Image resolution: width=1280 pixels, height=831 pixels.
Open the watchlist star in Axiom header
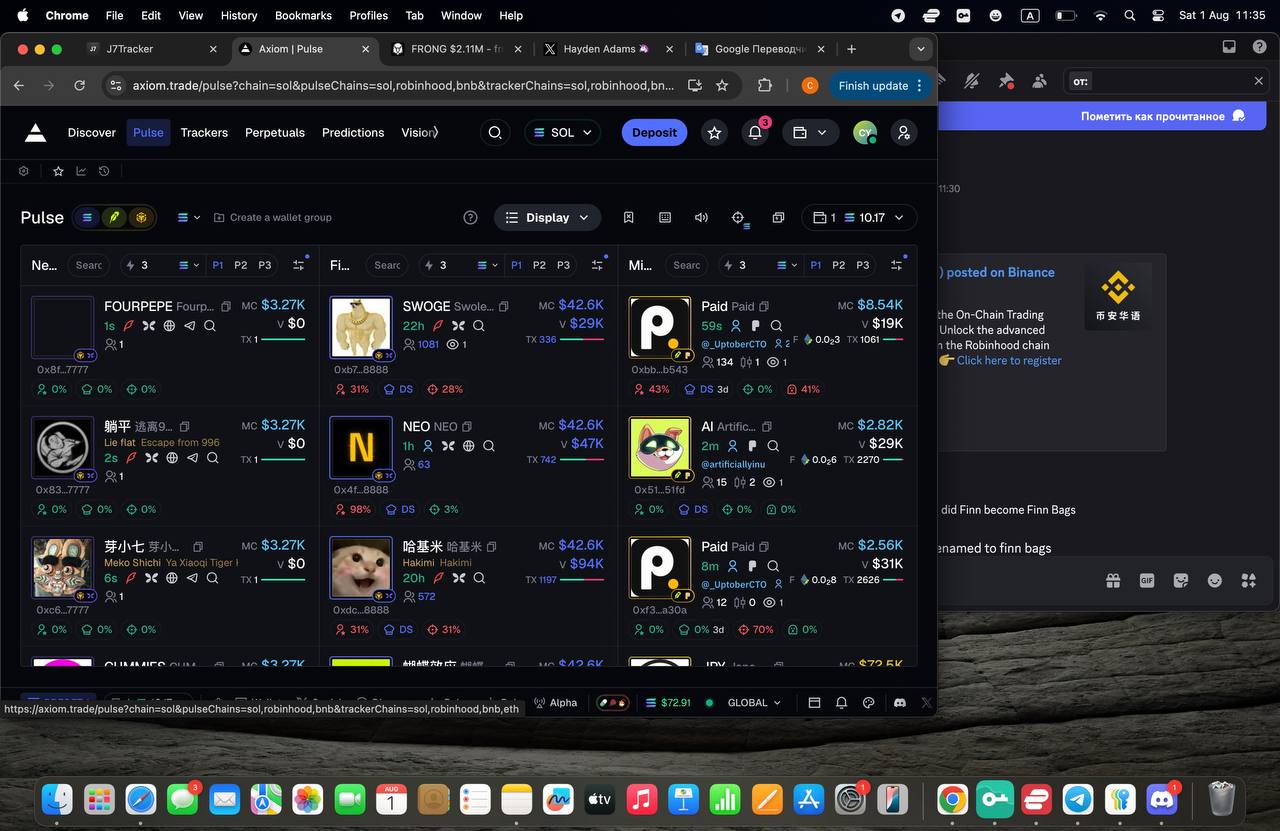coord(714,132)
